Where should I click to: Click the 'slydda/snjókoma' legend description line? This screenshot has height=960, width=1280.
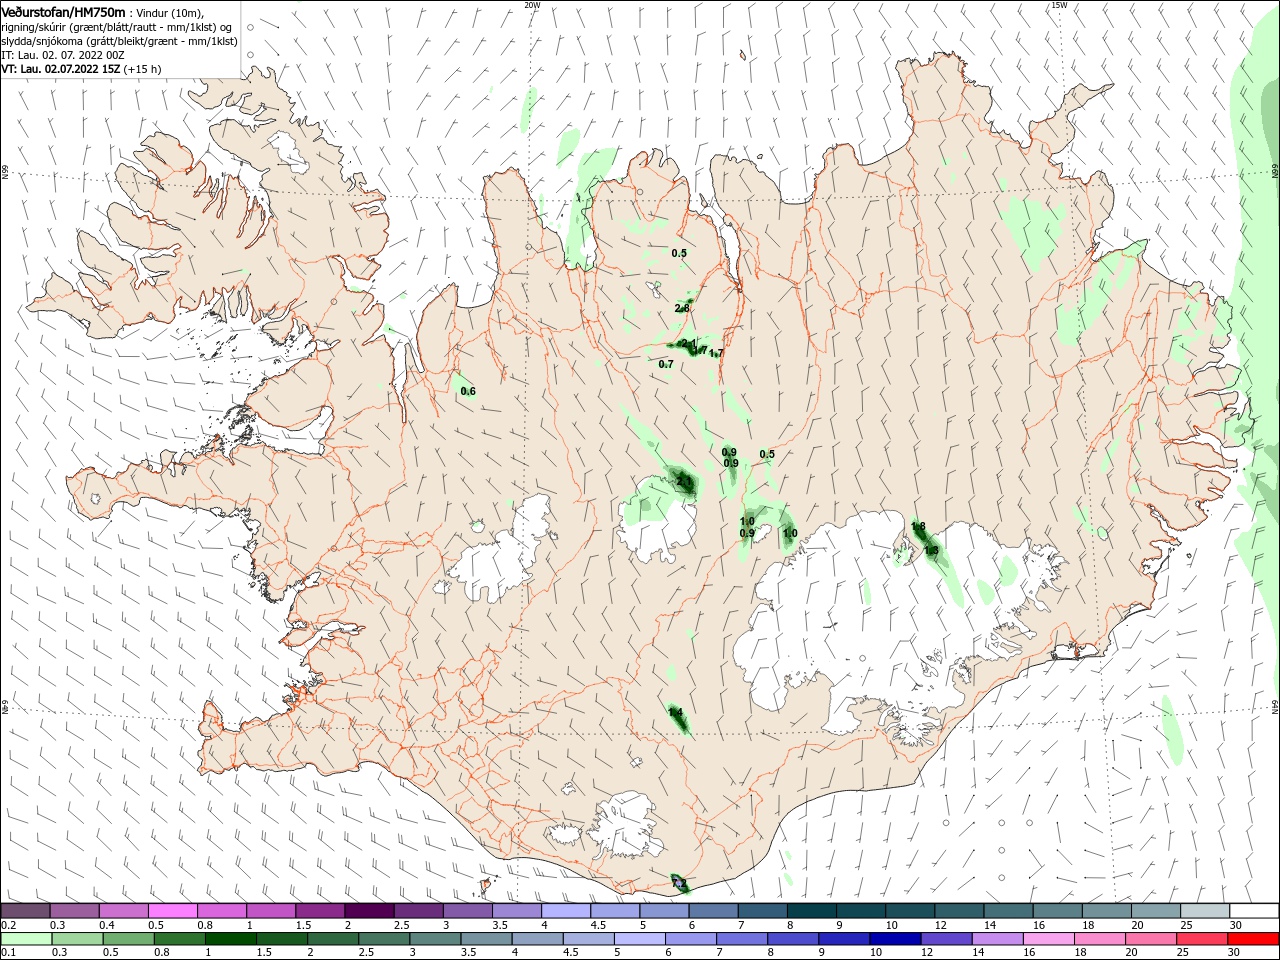point(119,41)
